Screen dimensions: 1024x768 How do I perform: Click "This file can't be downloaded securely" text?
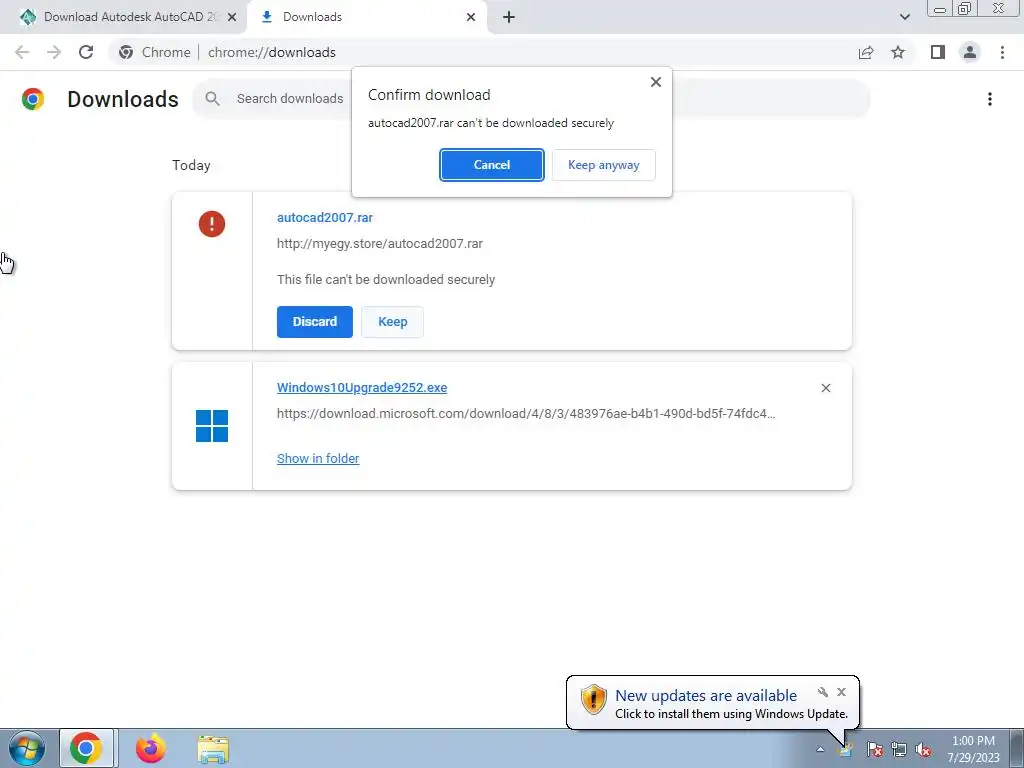tap(386, 280)
